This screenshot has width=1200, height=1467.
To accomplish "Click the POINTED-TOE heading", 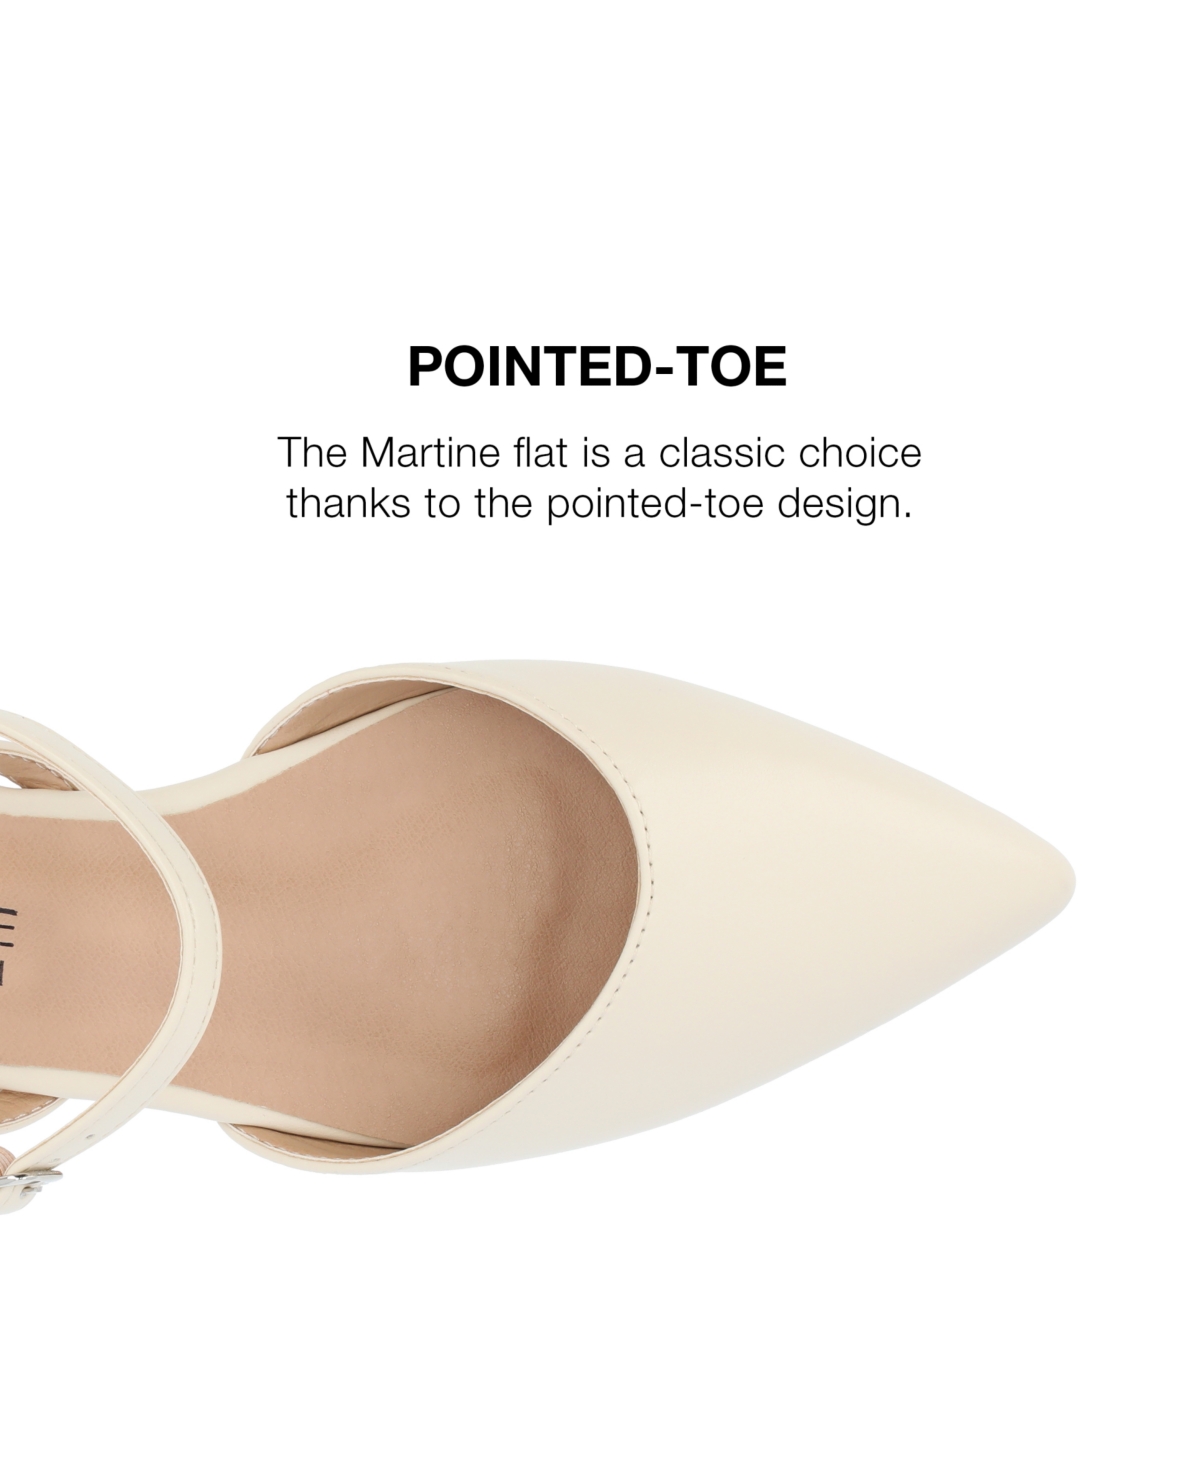I will coord(597,367).
